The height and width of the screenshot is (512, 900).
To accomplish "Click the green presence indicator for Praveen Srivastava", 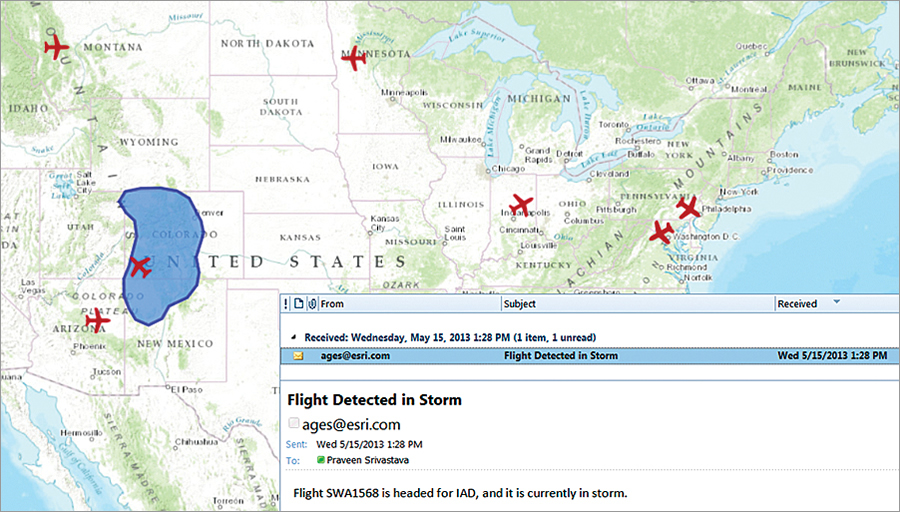I will (x=321, y=460).
